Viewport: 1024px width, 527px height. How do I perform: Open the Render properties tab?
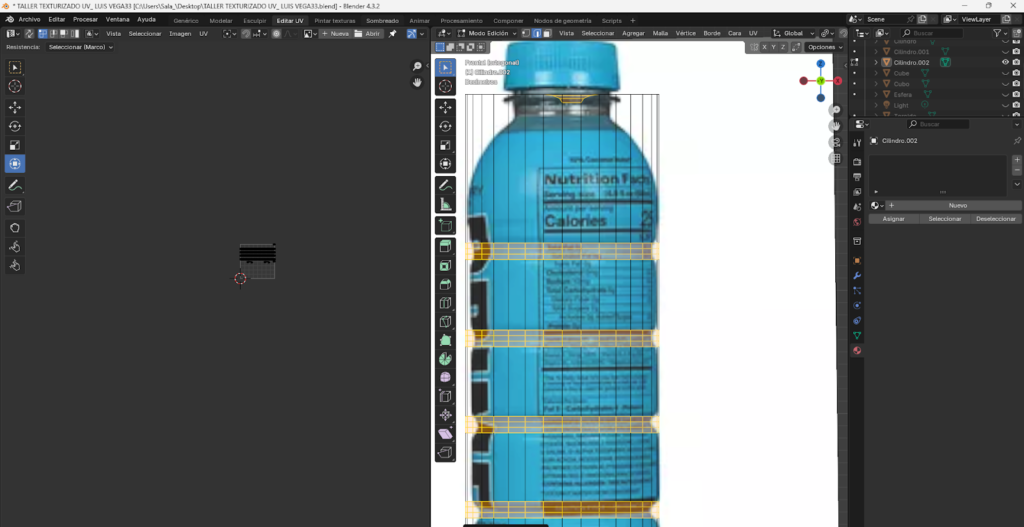pyautogui.click(x=857, y=162)
